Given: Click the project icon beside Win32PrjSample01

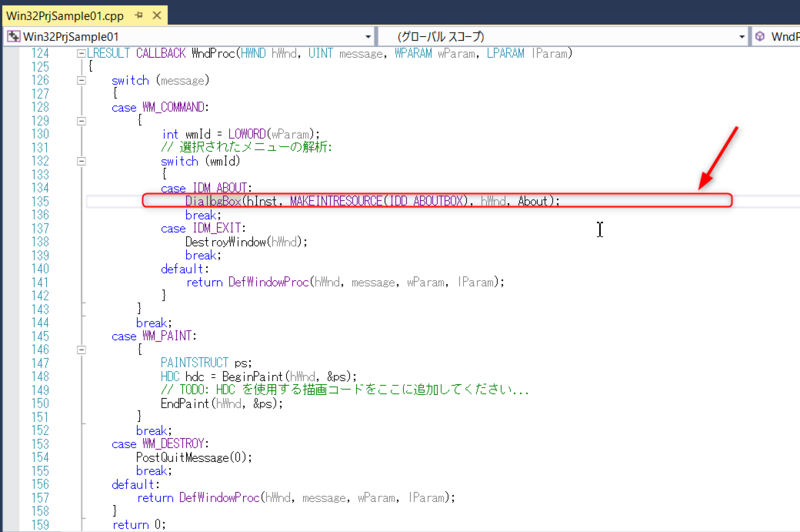Looking at the screenshot, I should (x=13, y=37).
